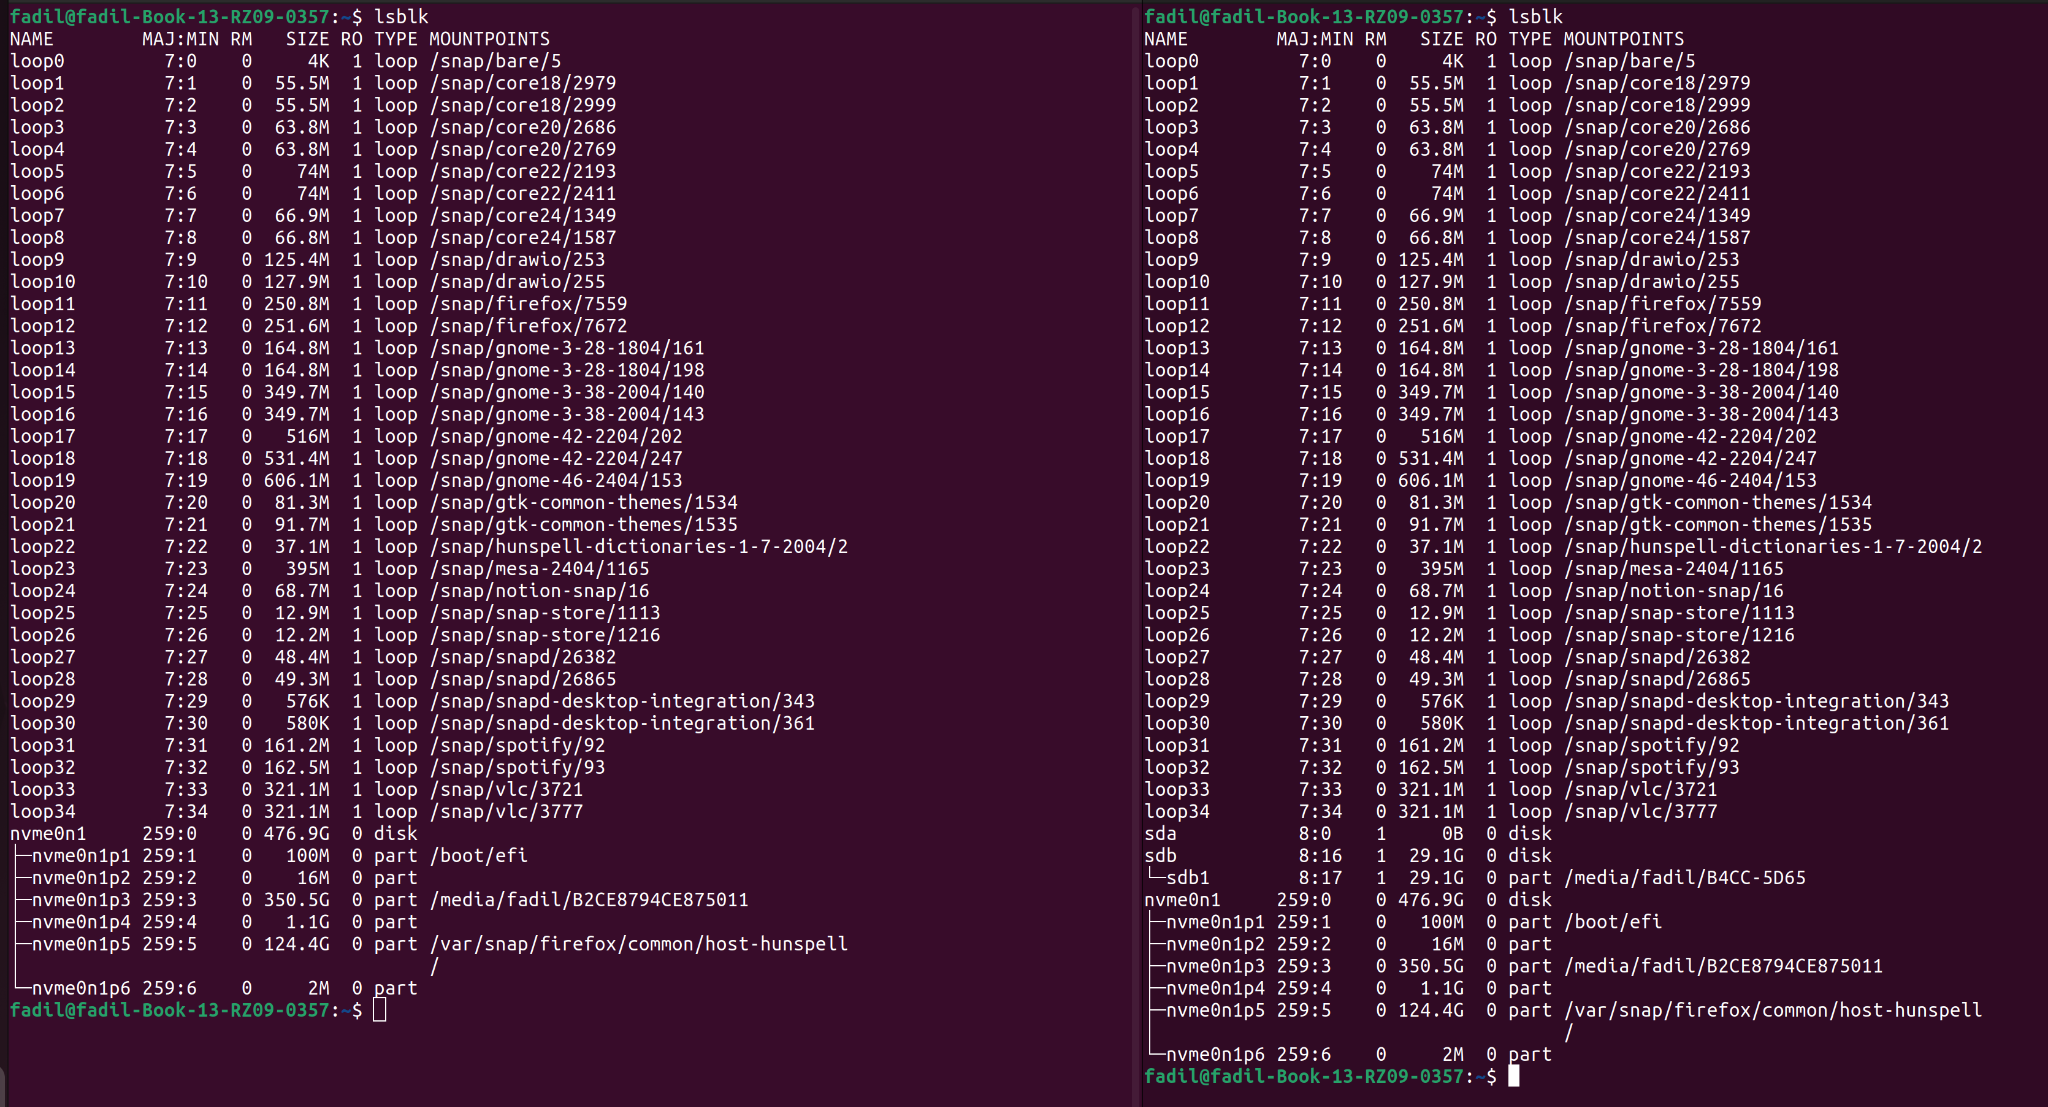Screen dimensions: 2048x1107
Task: Click loop0 in the left terminal
Action: (x=37, y=61)
